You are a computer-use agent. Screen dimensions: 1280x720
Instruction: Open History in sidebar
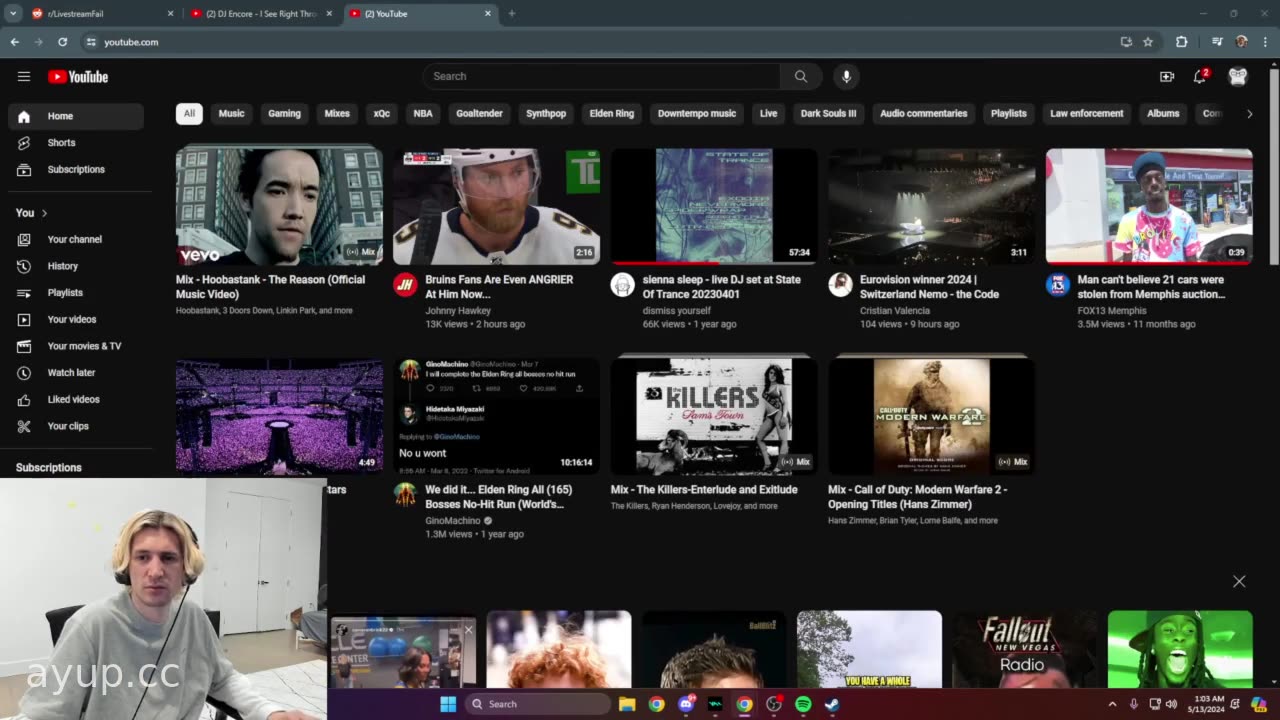(x=76, y=266)
